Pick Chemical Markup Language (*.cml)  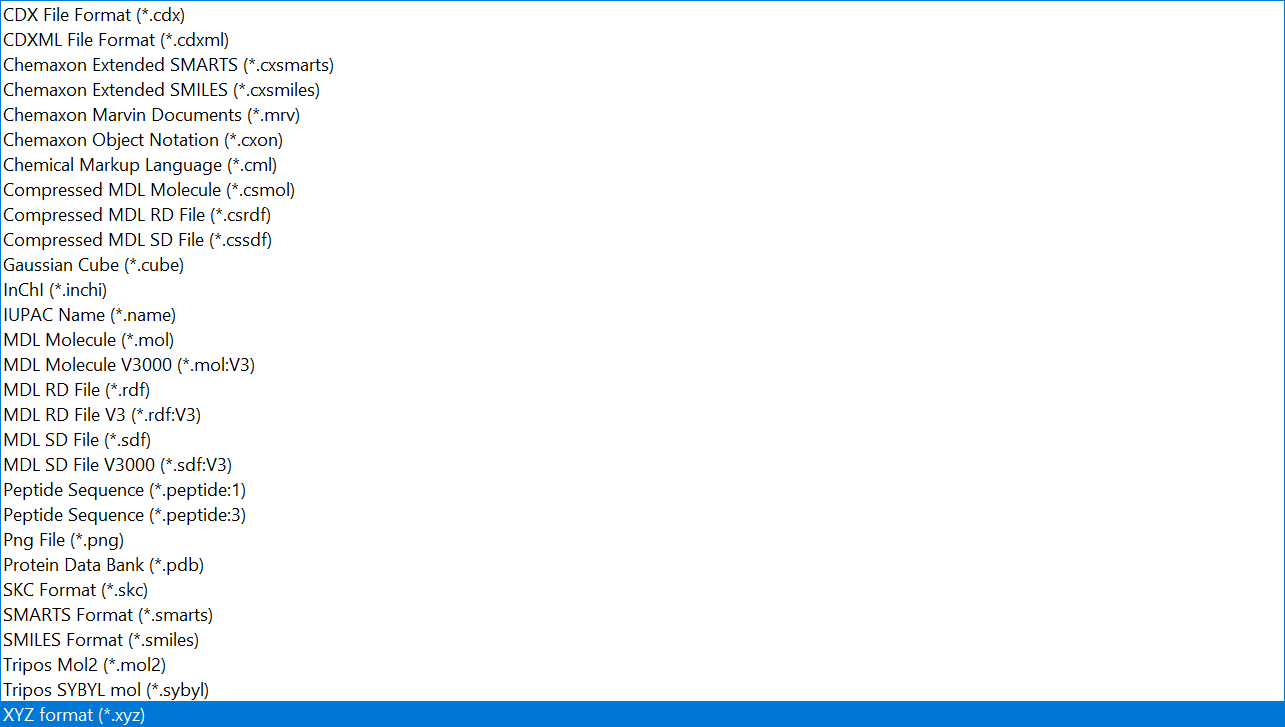click(x=642, y=165)
